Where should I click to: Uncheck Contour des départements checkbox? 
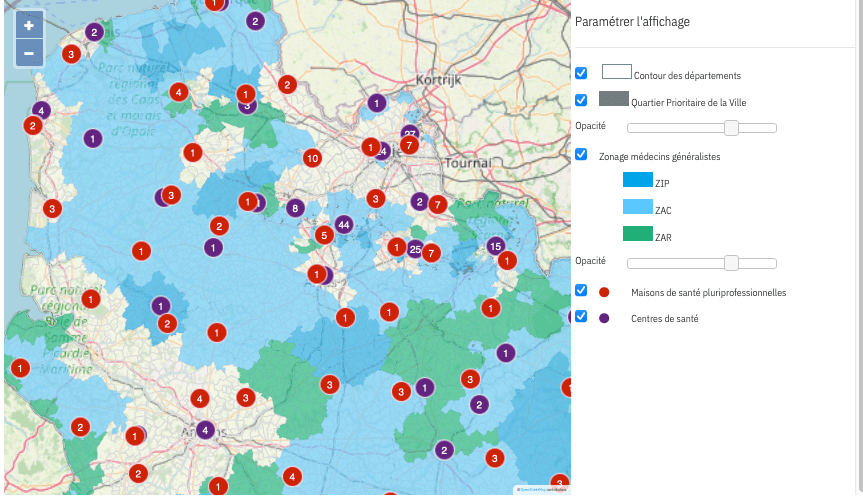click(581, 73)
